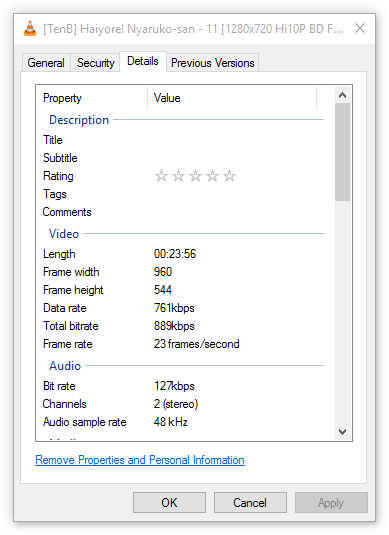Click scrollbar down arrow

342,432
